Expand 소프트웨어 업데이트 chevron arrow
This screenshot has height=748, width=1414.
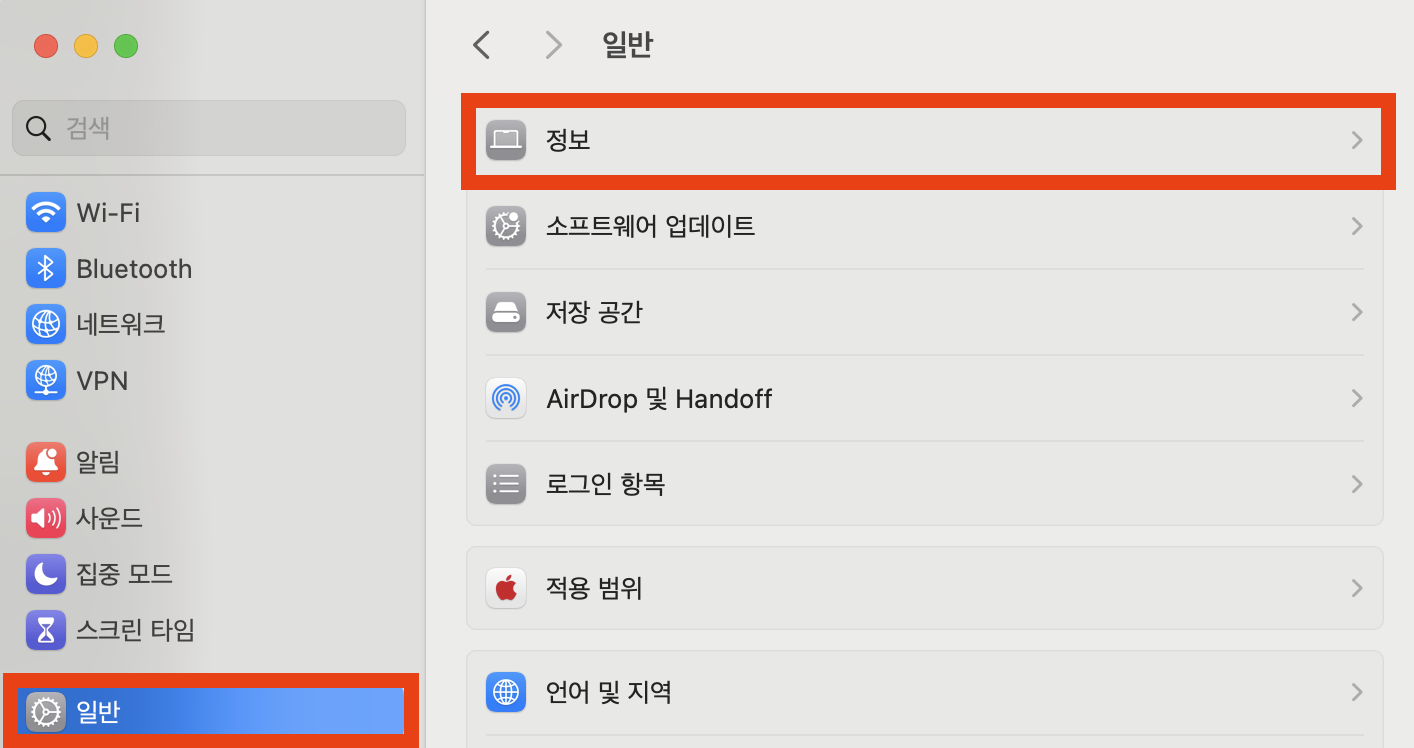[1357, 226]
